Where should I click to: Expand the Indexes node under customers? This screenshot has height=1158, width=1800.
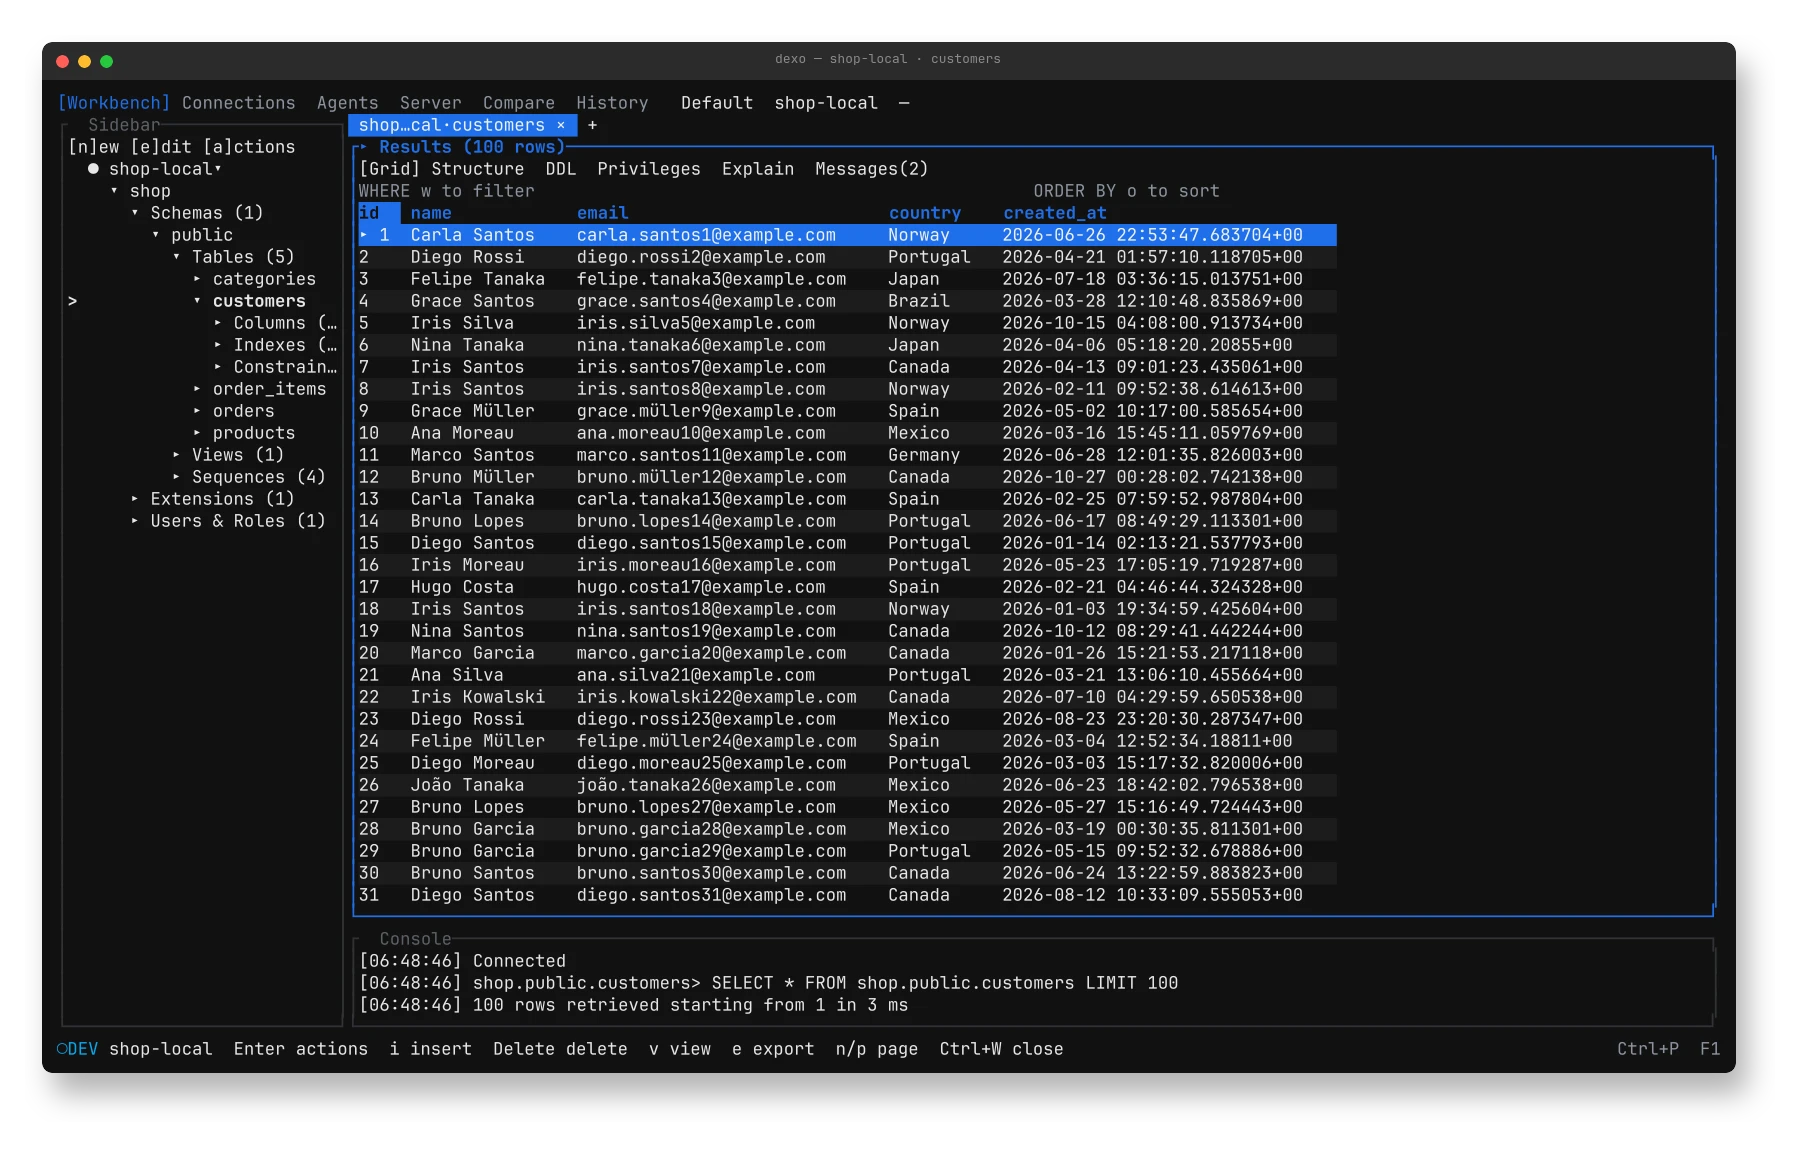coord(218,345)
